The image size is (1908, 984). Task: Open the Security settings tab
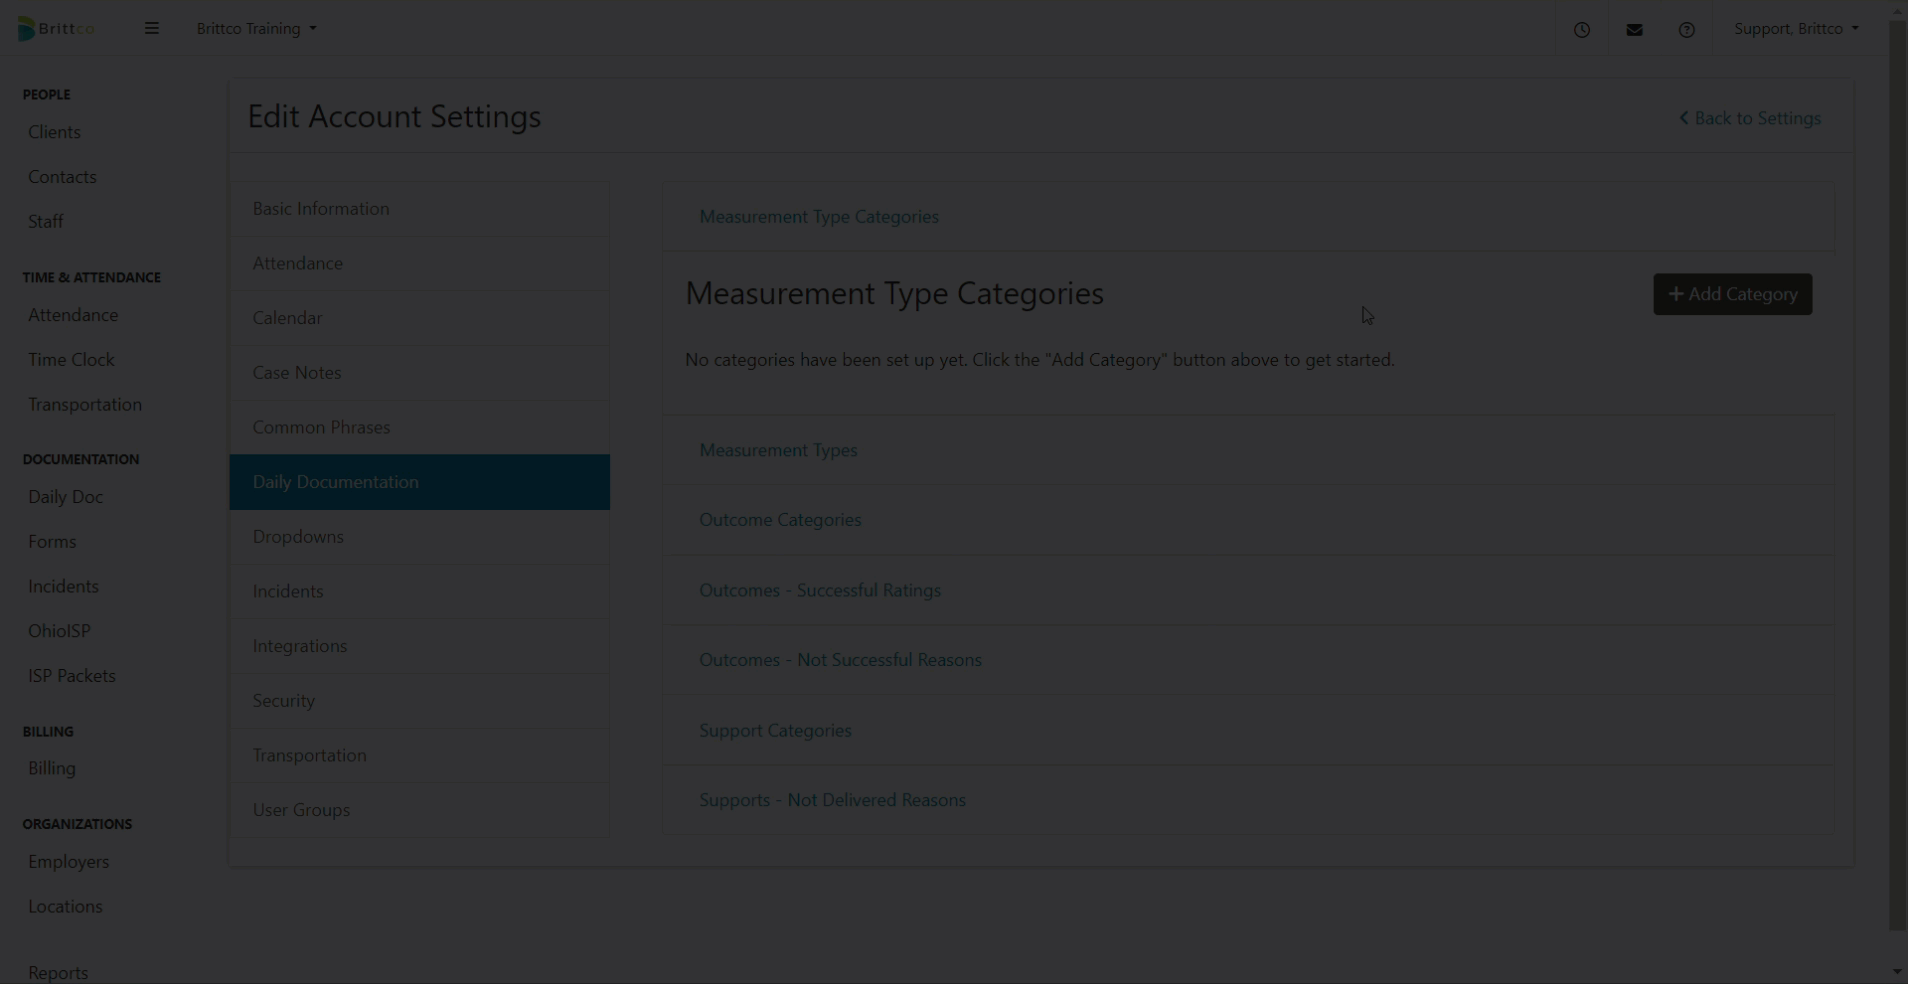283,700
